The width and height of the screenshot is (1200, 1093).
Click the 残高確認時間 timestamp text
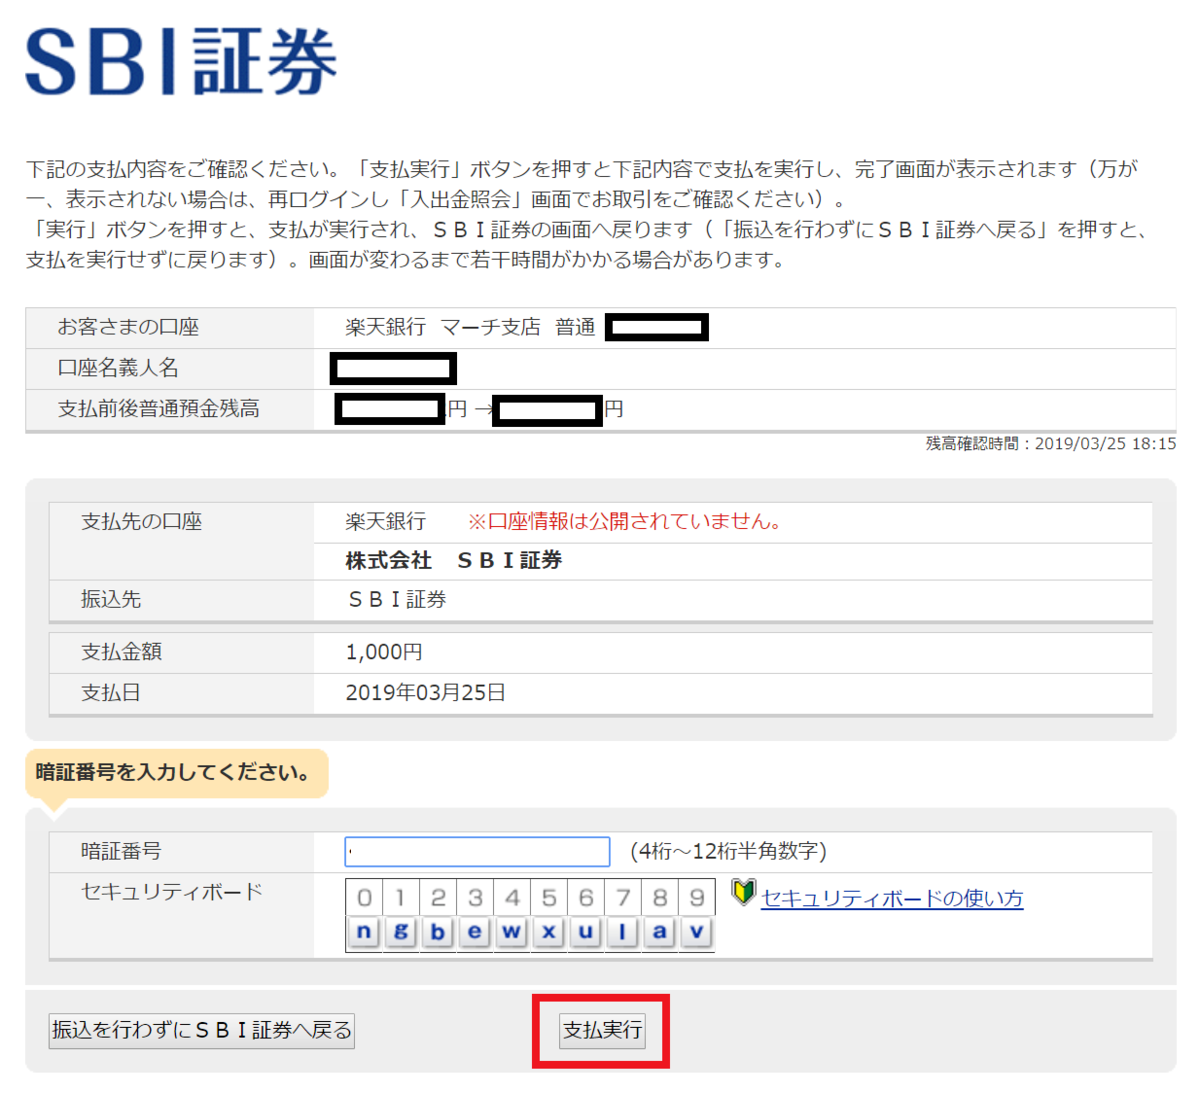[1050, 443]
